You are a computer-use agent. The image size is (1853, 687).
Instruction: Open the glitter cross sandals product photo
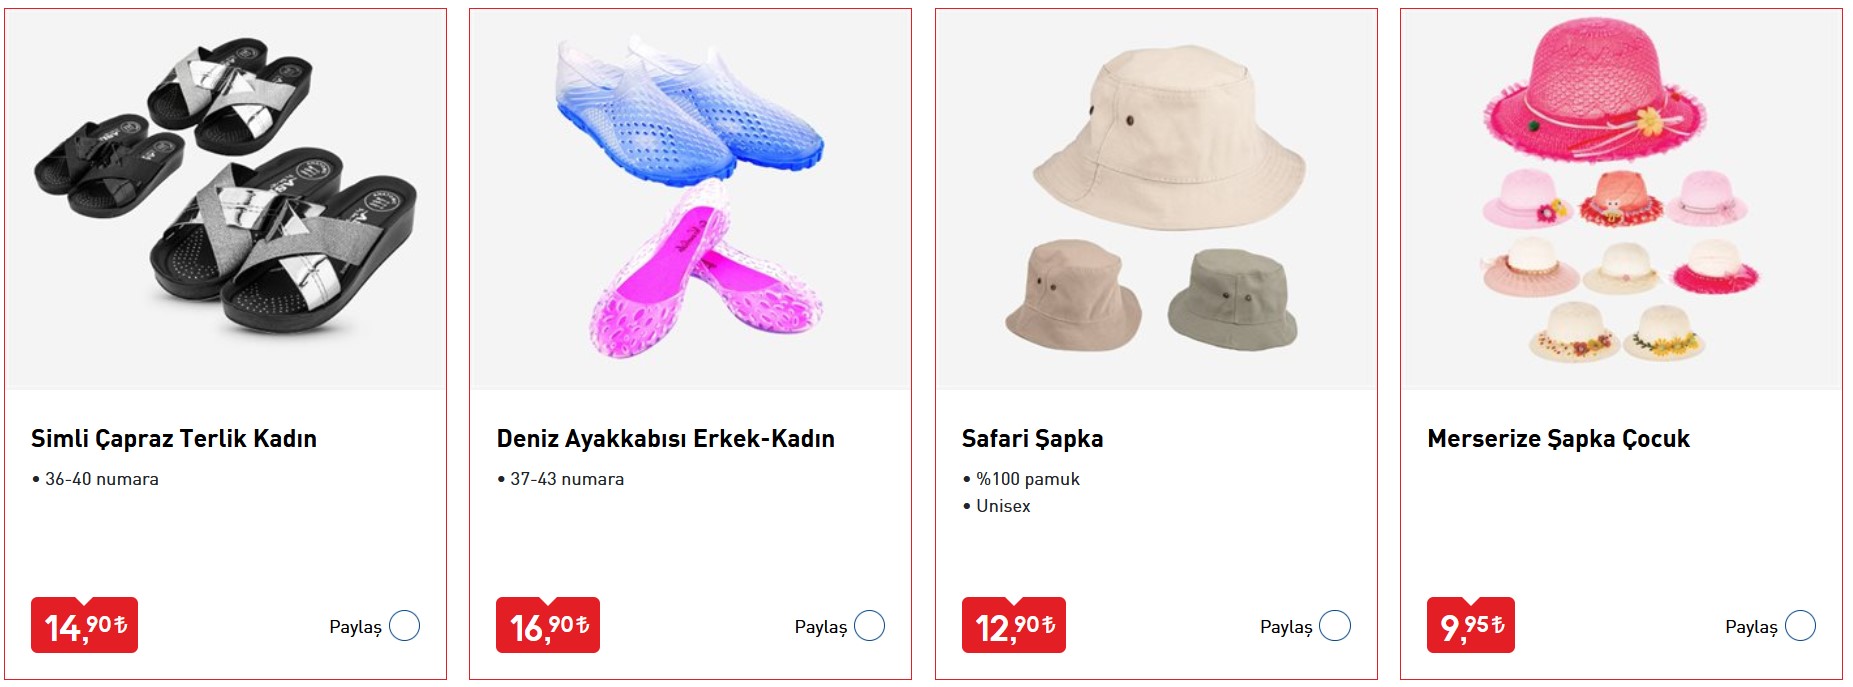(226, 200)
